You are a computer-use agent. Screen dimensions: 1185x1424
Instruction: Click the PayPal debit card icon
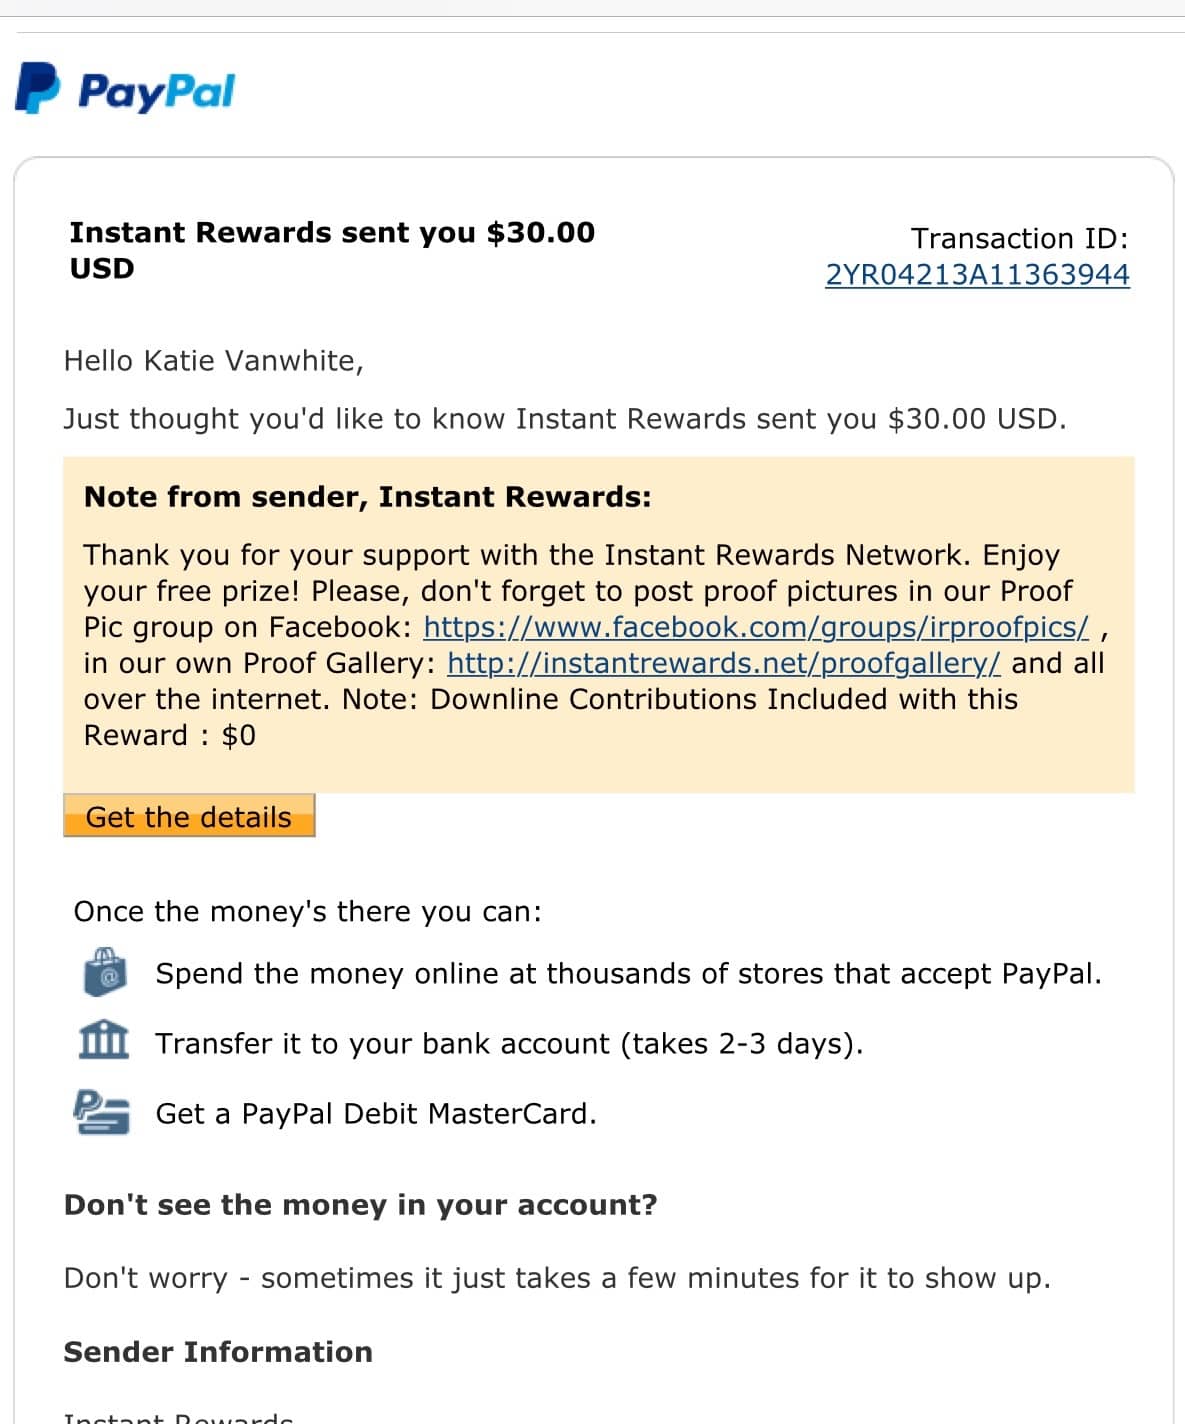pyautogui.click(x=102, y=1112)
